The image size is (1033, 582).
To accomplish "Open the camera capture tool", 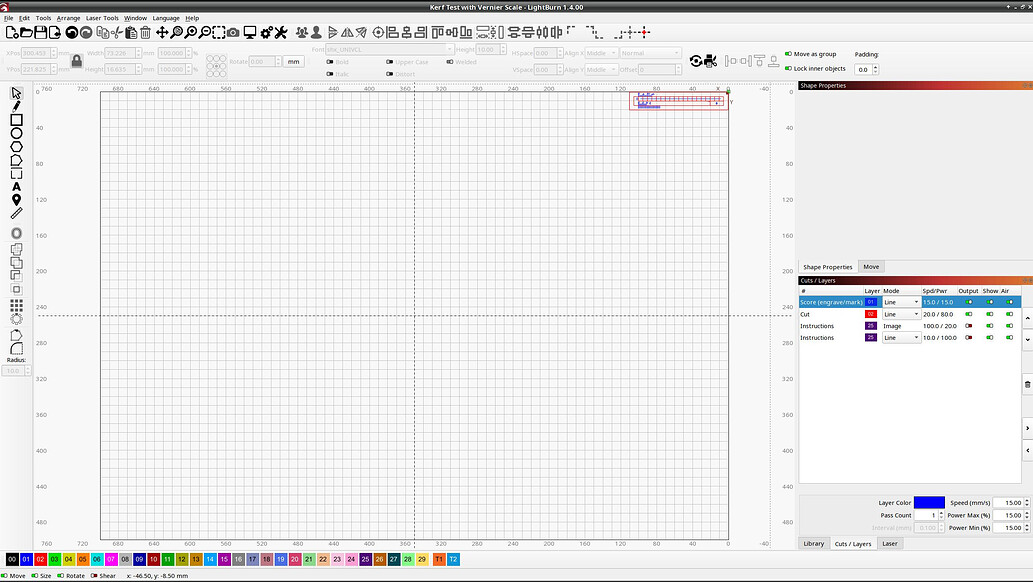I will [233, 33].
